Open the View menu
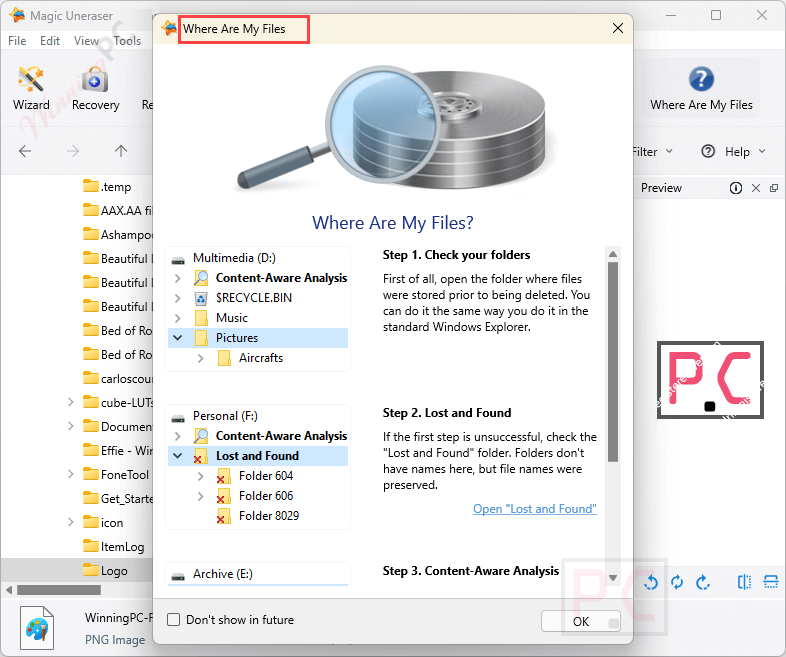This screenshot has height=657, width=786. (86, 41)
